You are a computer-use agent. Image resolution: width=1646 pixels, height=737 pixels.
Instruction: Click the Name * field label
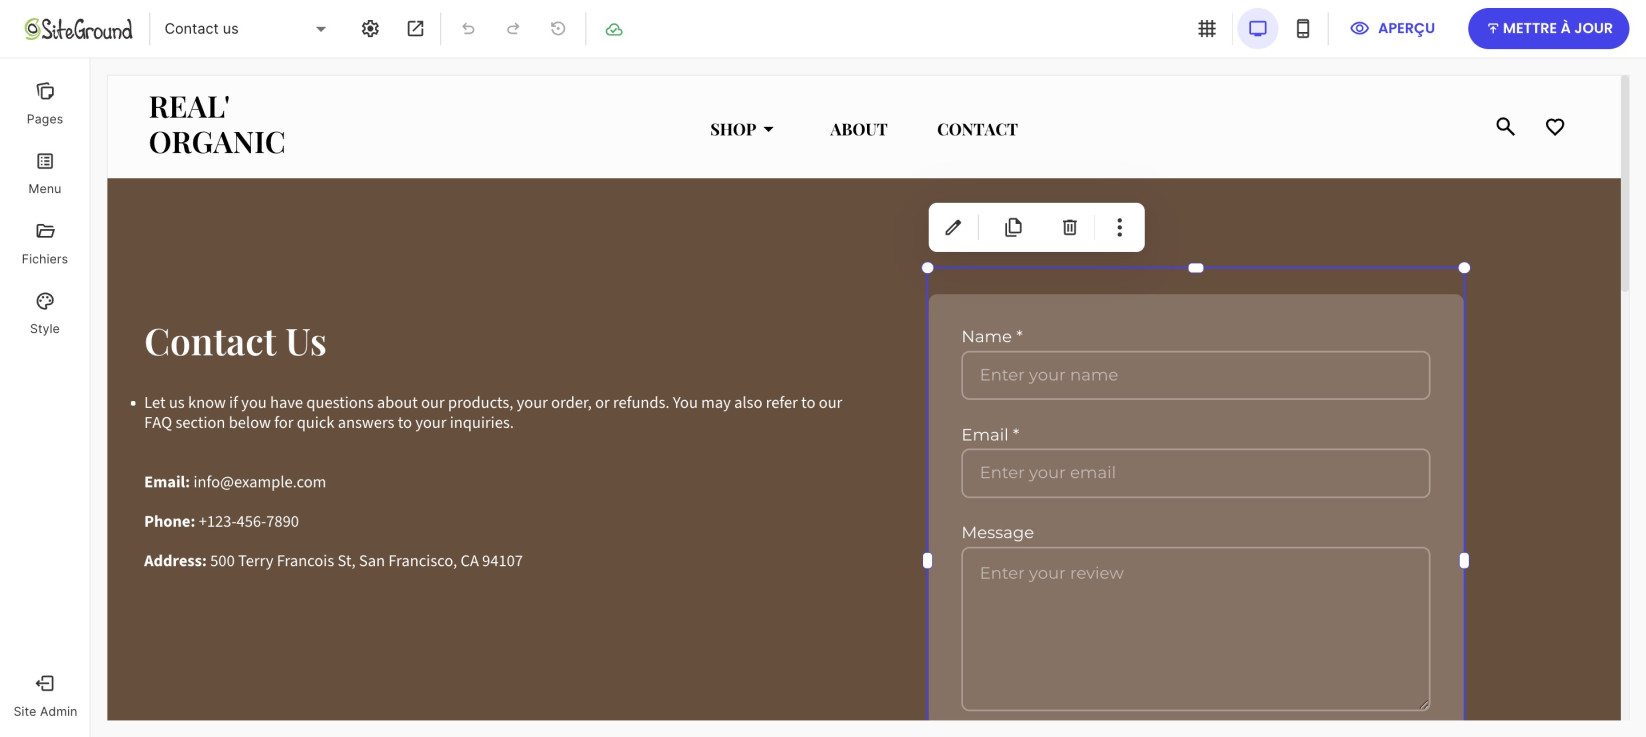pos(991,337)
